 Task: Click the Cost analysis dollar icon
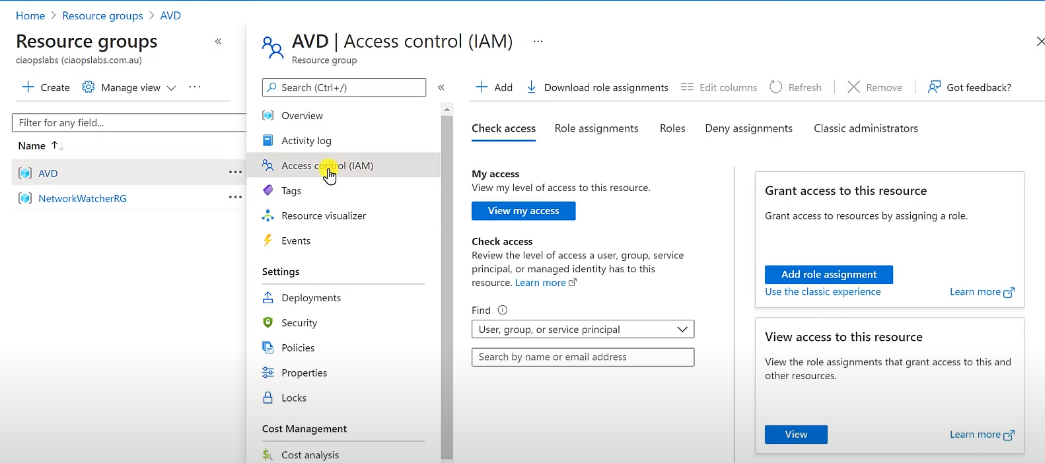click(268, 455)
